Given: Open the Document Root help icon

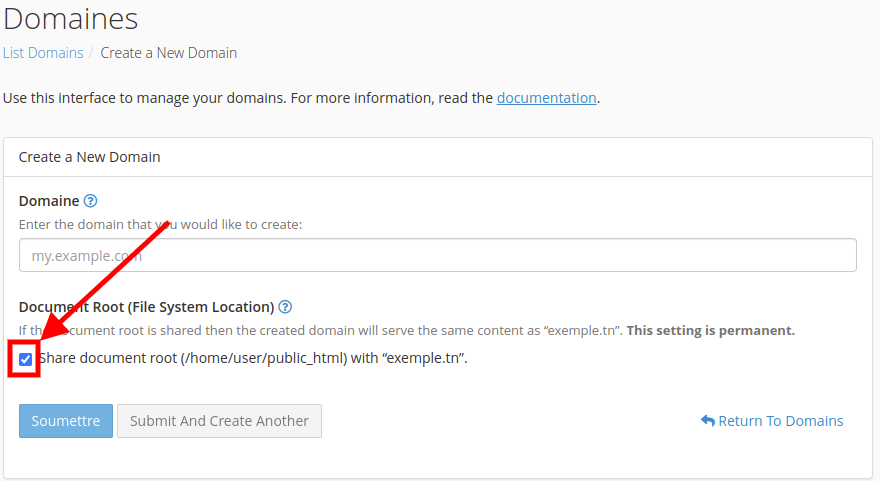Looking at the screenshot, I should pyautogui.click(x=285, y=307).
